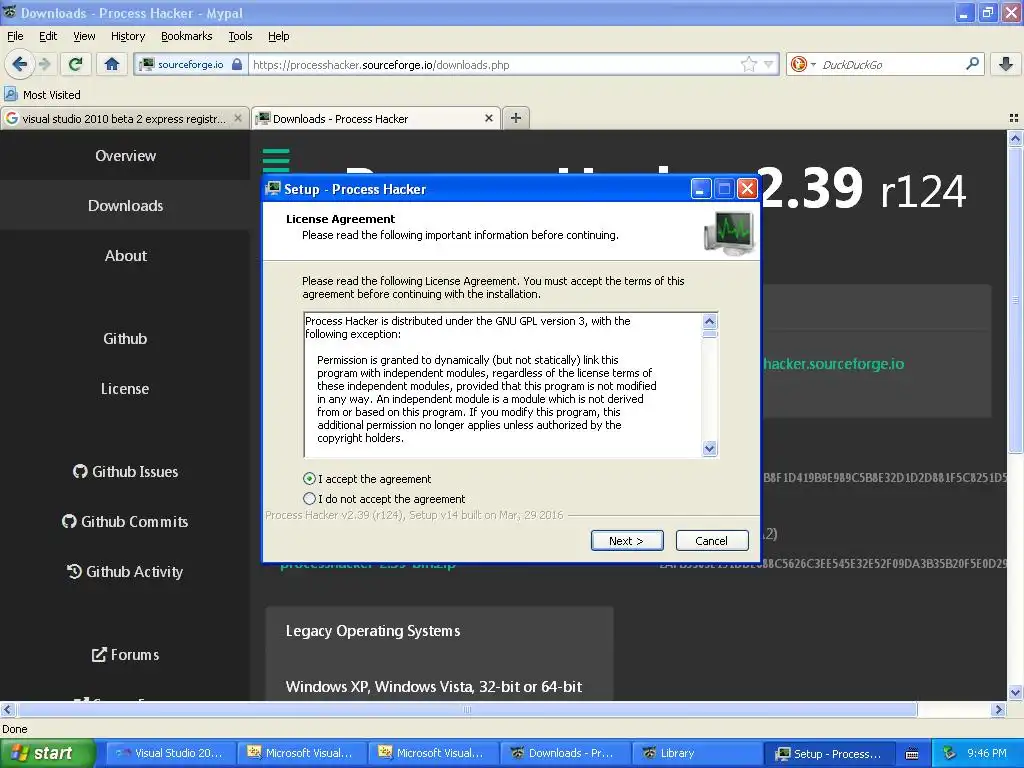Open the Downloads sidebar link

[125, 206]
